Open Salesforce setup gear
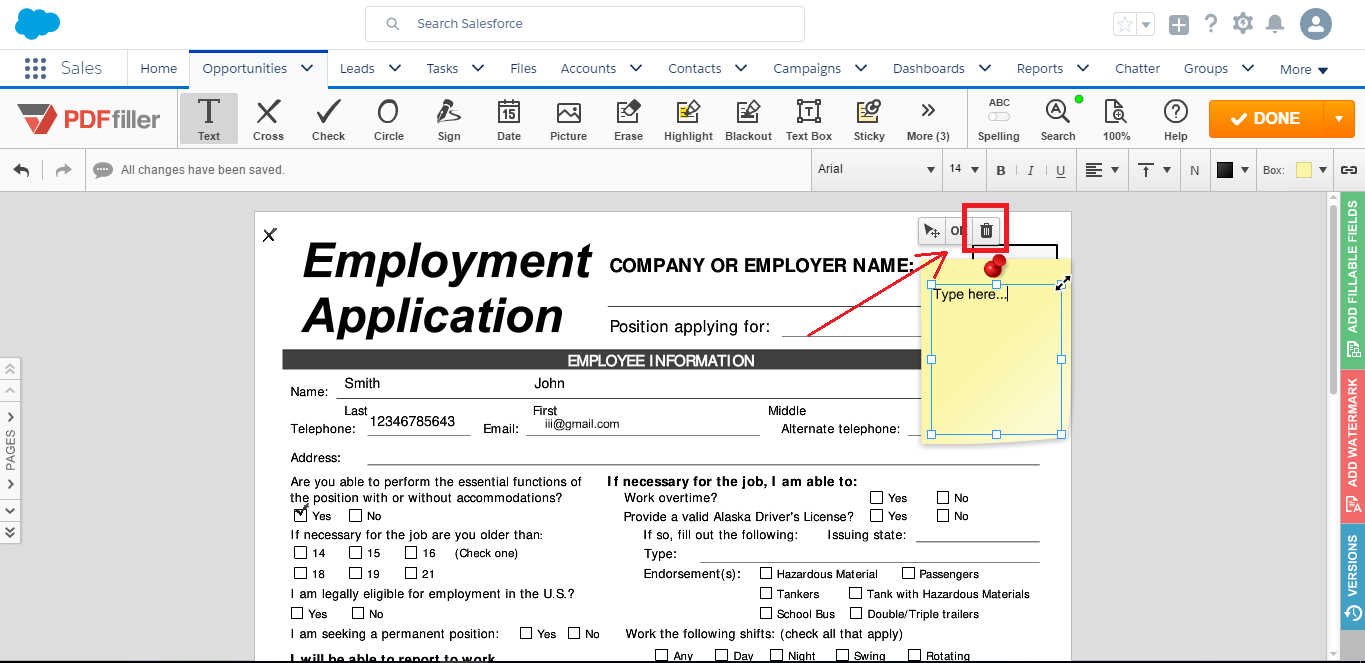 tap(1243, 23)
